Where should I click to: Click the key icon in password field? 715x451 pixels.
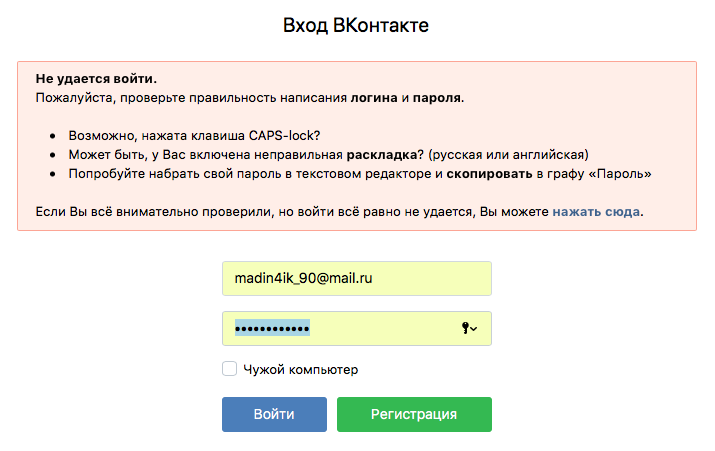(x=465, y=328)
